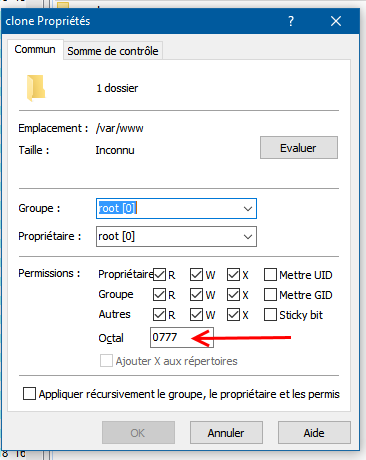
Task: Click the yellow folder icon
Action: pos(36,88)
